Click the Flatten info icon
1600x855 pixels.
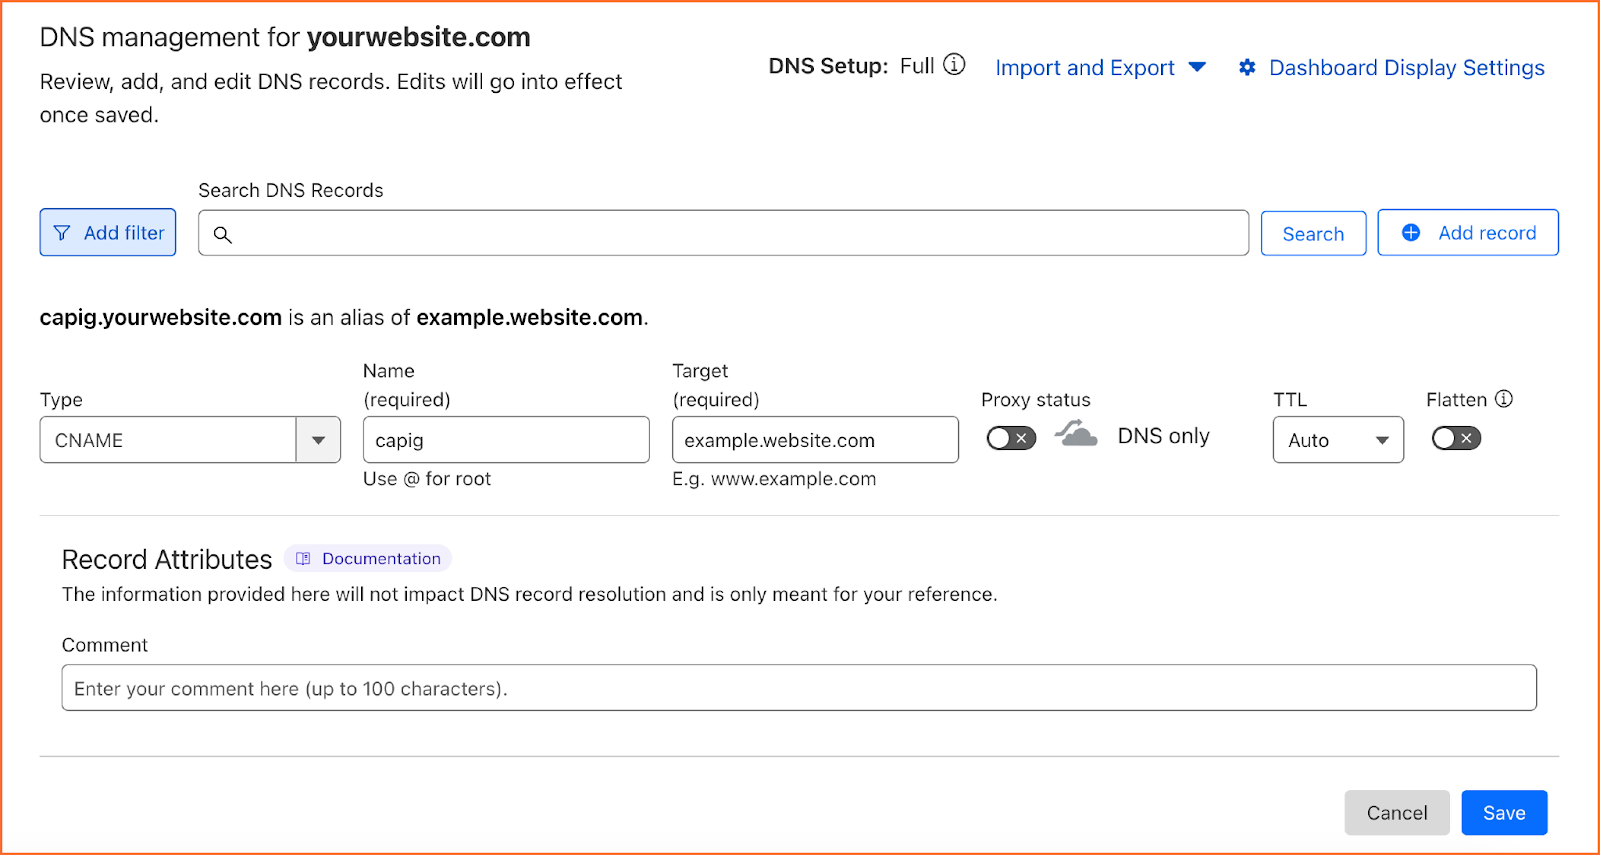point(1504,398)
